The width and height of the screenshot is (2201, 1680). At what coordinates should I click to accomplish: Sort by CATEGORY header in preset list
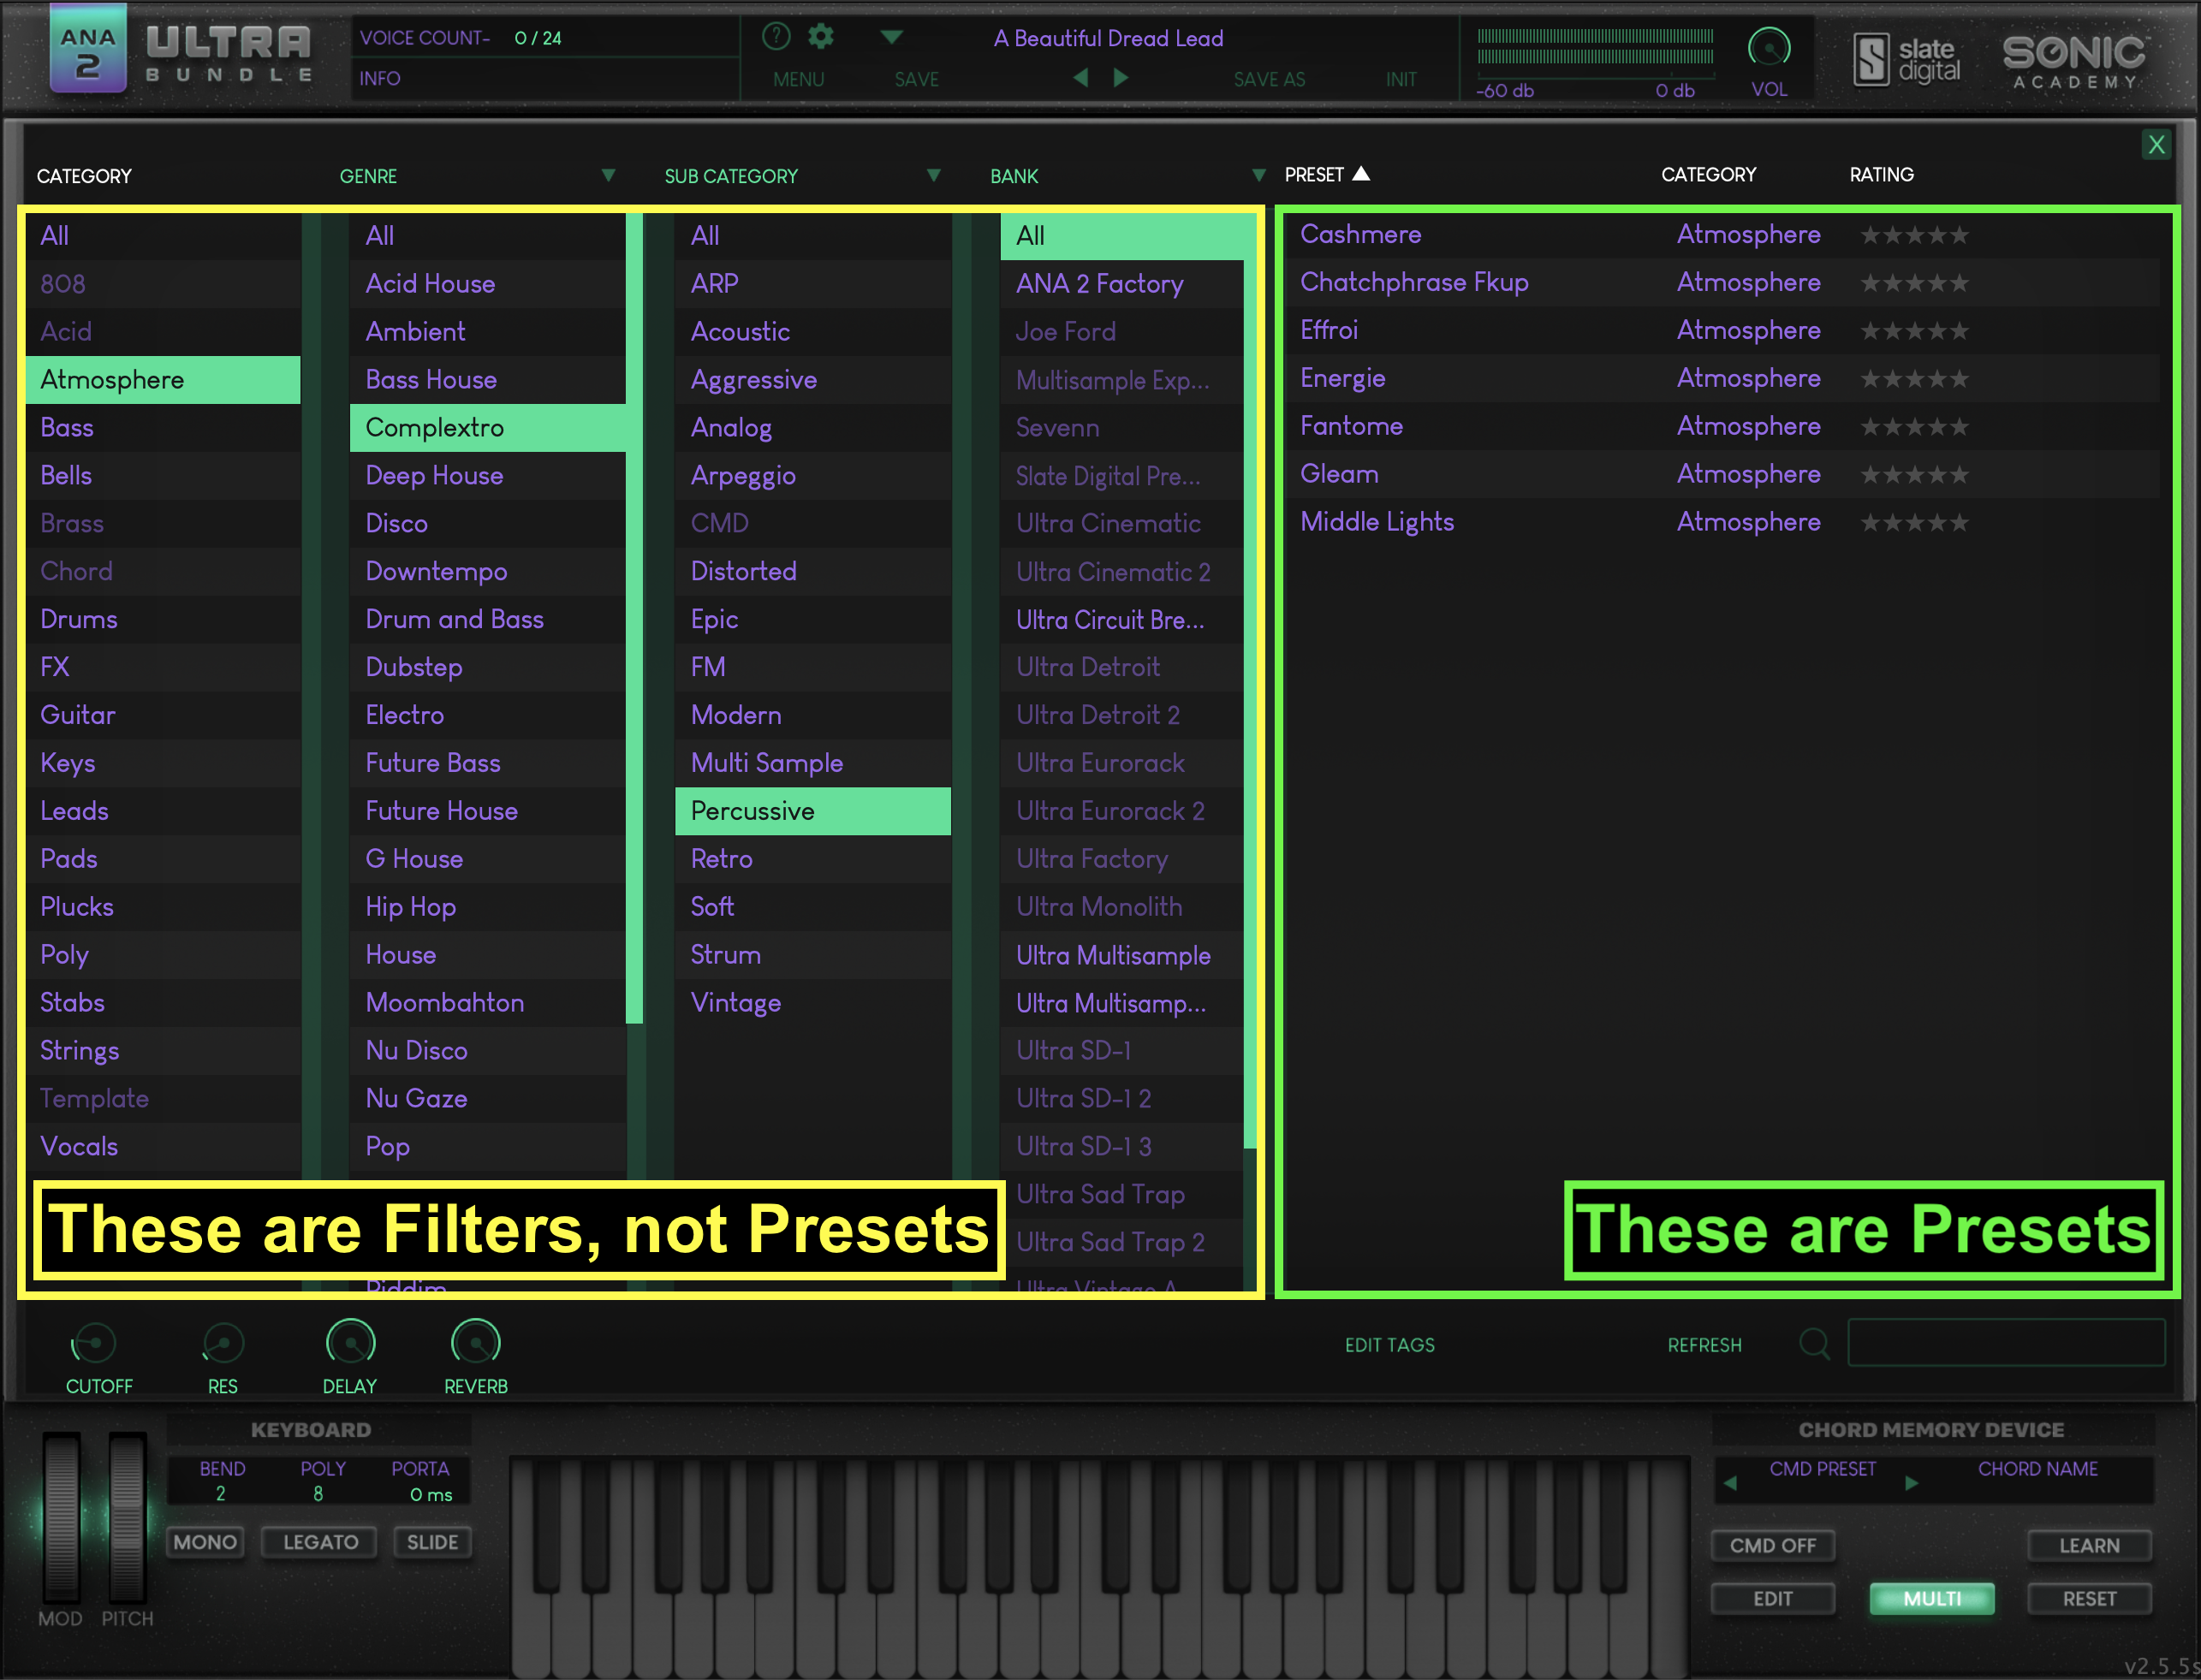(1708, 175)
